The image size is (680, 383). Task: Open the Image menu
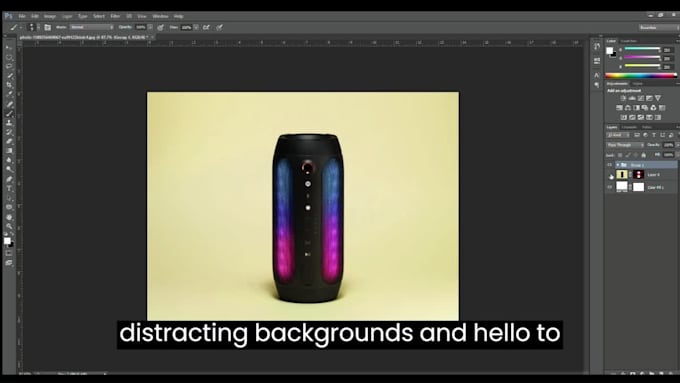(50, 16)
